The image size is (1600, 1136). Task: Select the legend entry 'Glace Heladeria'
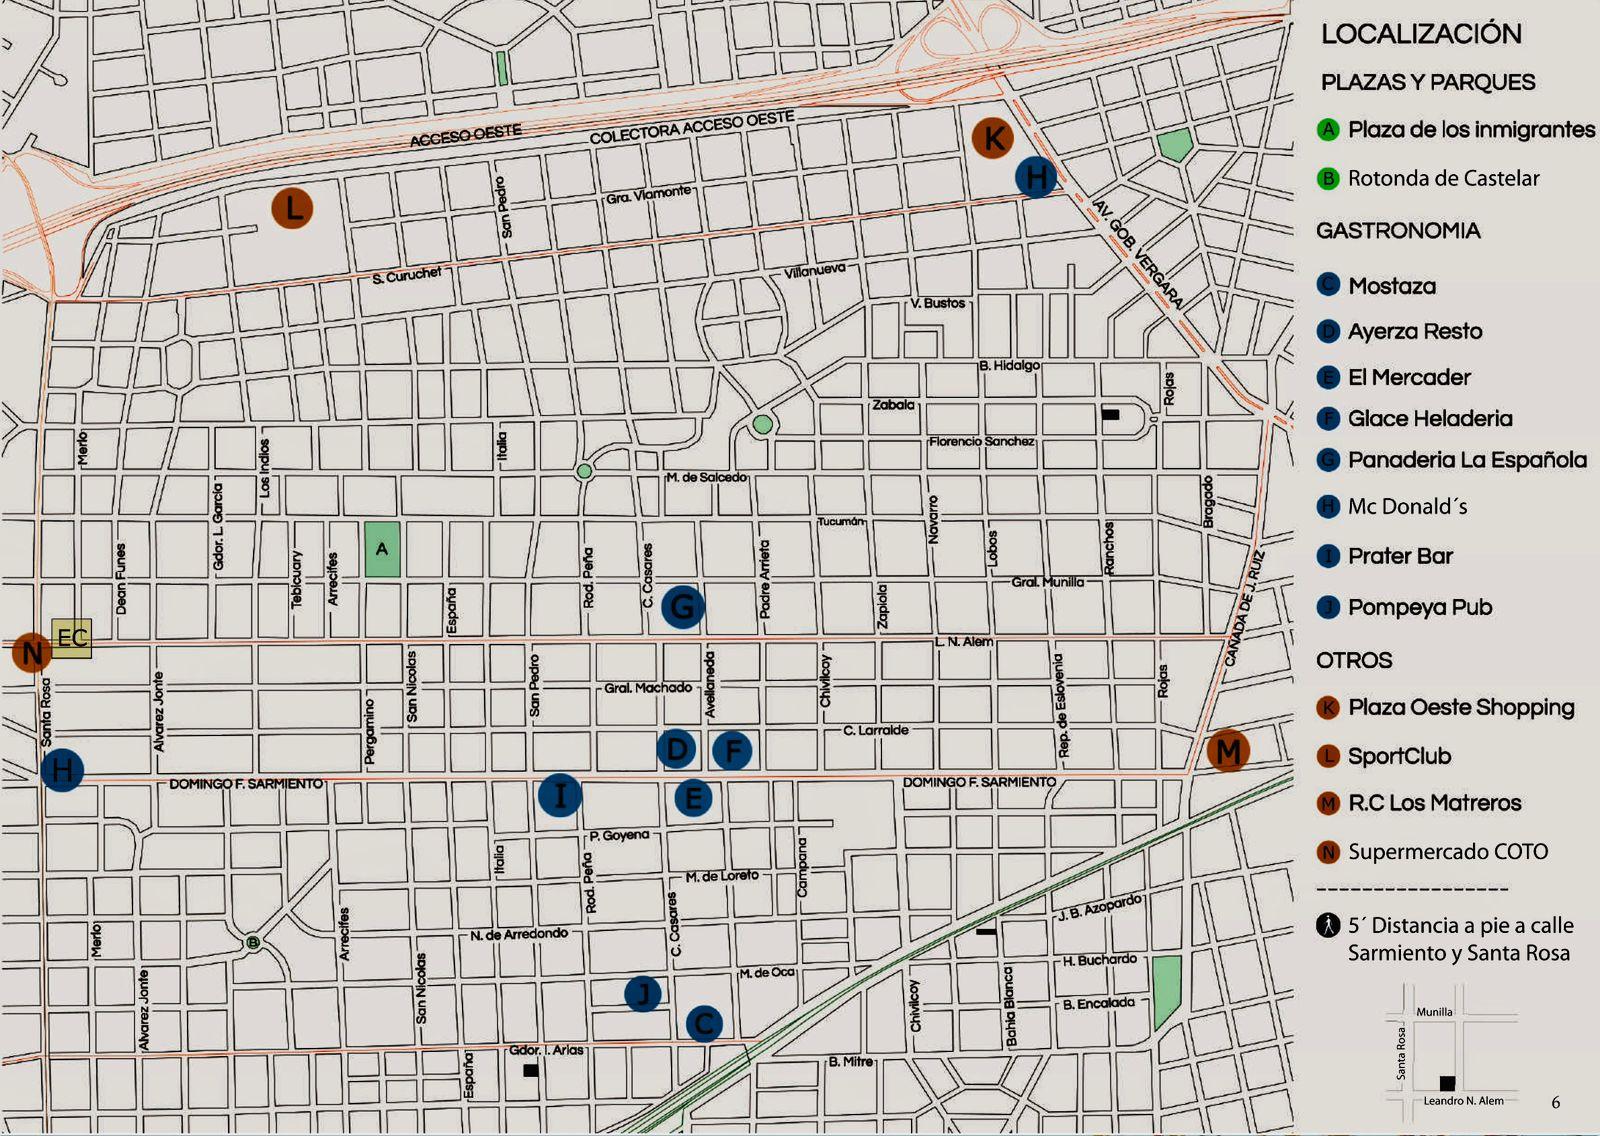coord(1430,418)
